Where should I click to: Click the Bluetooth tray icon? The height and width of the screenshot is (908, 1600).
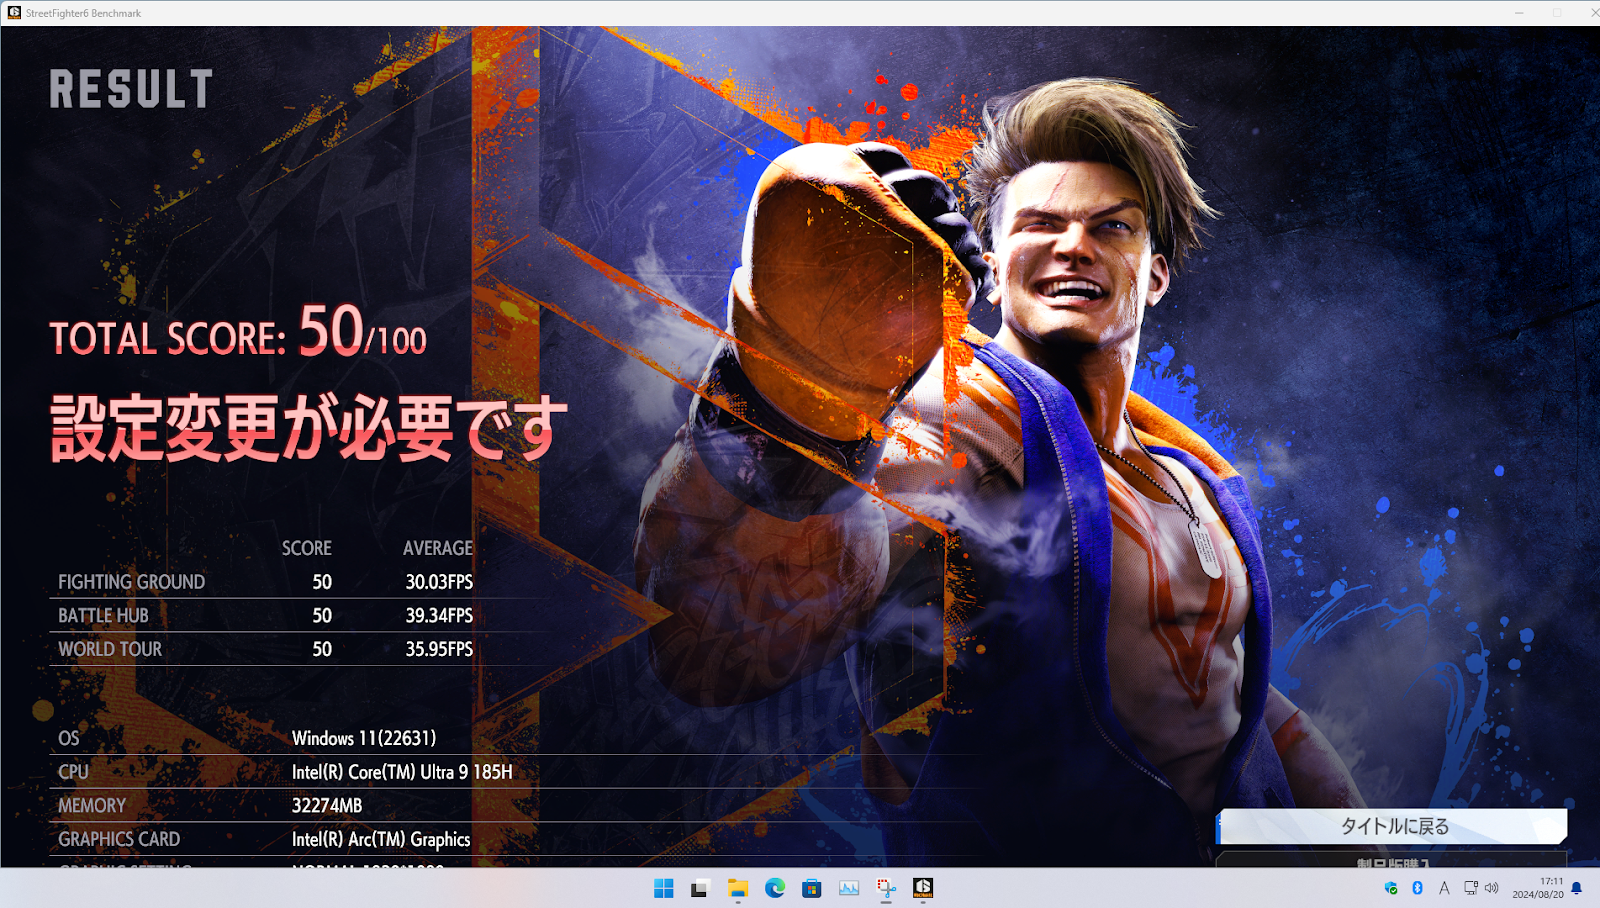[x=1417, y=888]
